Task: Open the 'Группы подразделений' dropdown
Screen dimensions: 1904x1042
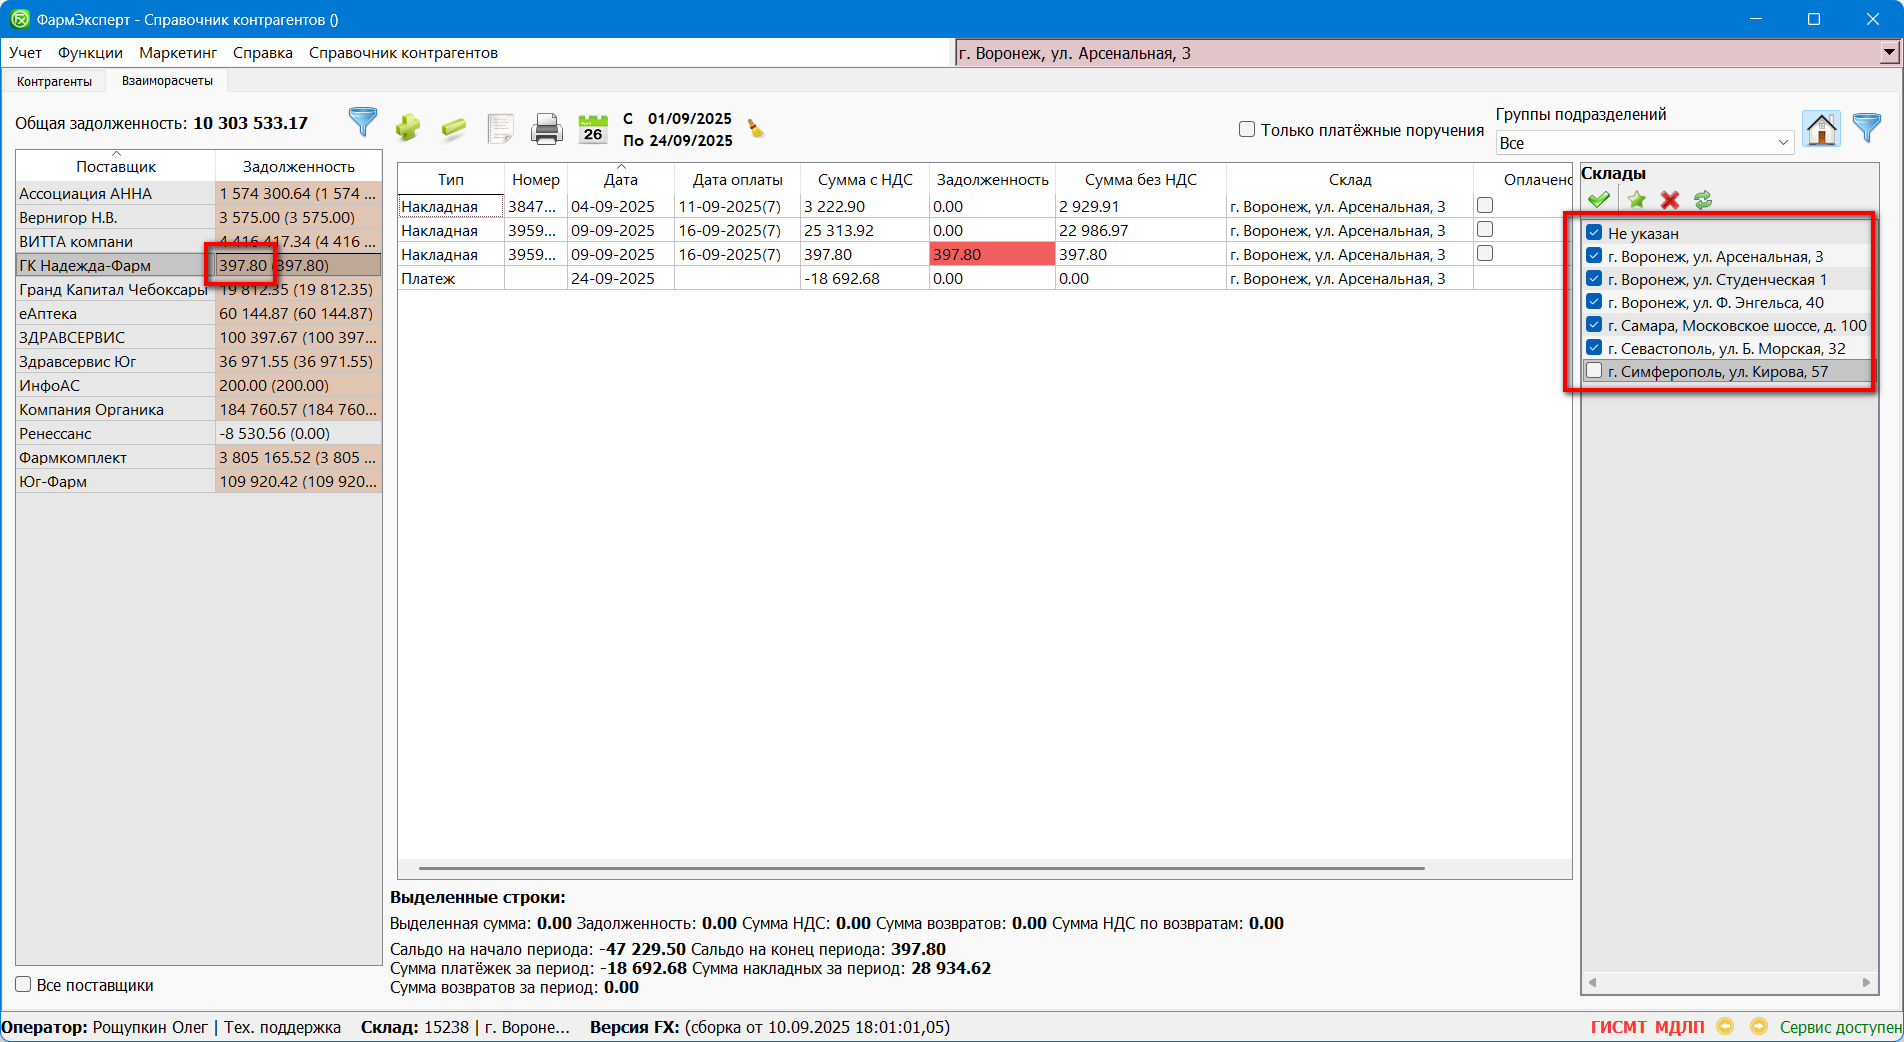Action: pos(1643,143)
